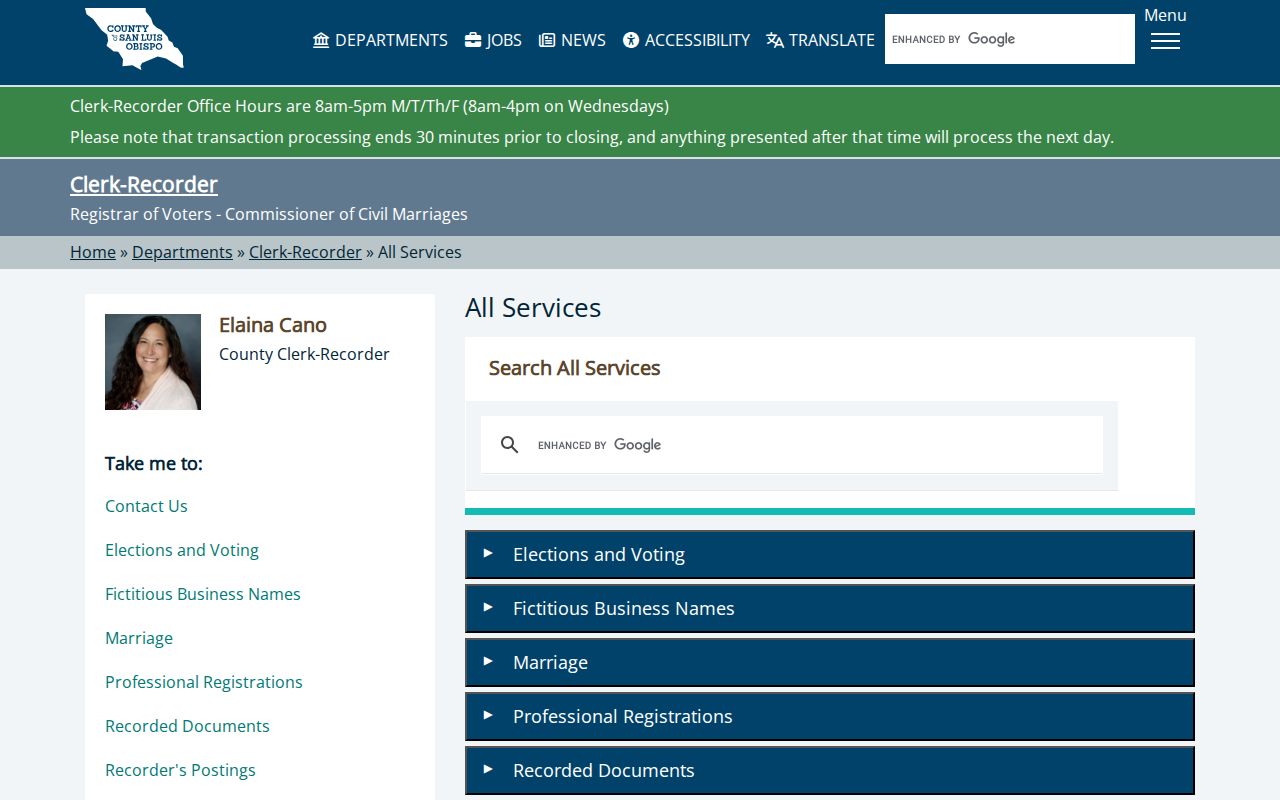Open the Marriage sidebar link
Screen dimensions: 1280x800
[x=139, y=638]
